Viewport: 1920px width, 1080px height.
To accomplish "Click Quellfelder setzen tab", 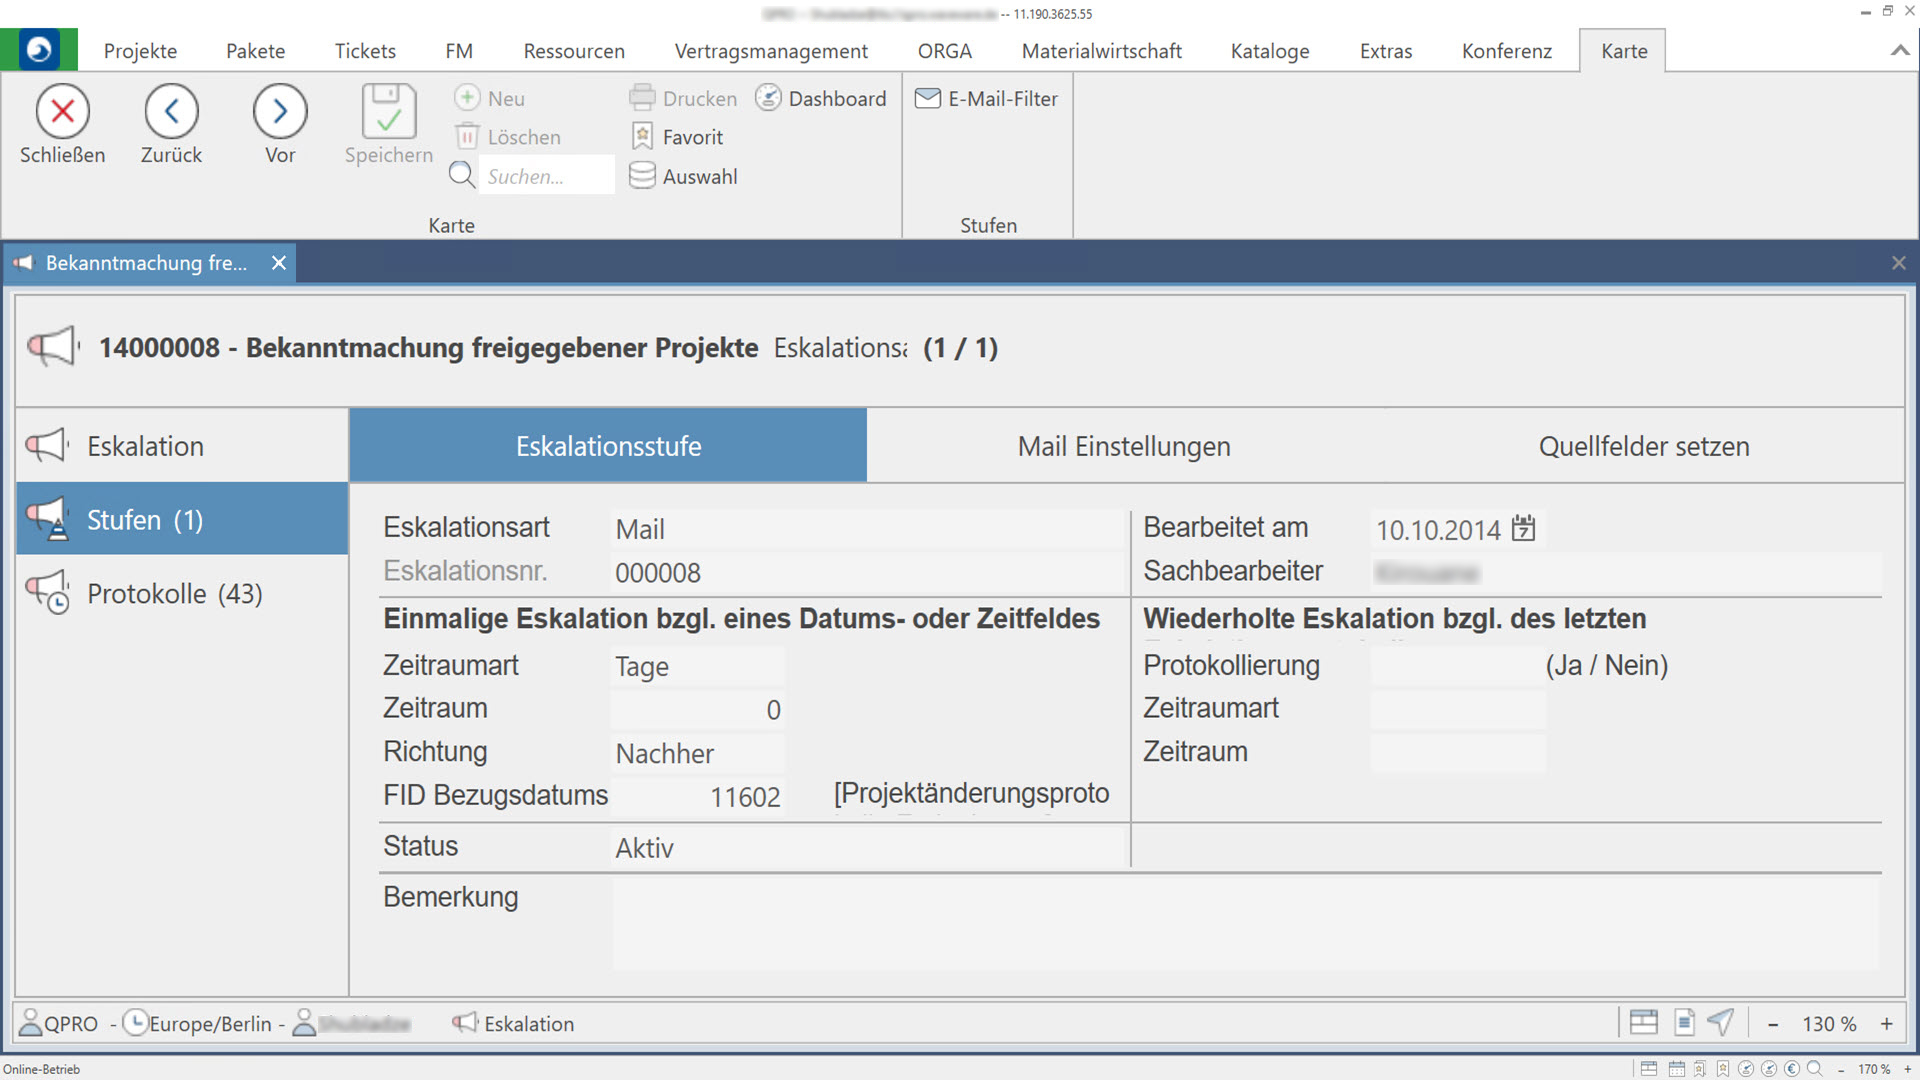I will point(1643,446).
